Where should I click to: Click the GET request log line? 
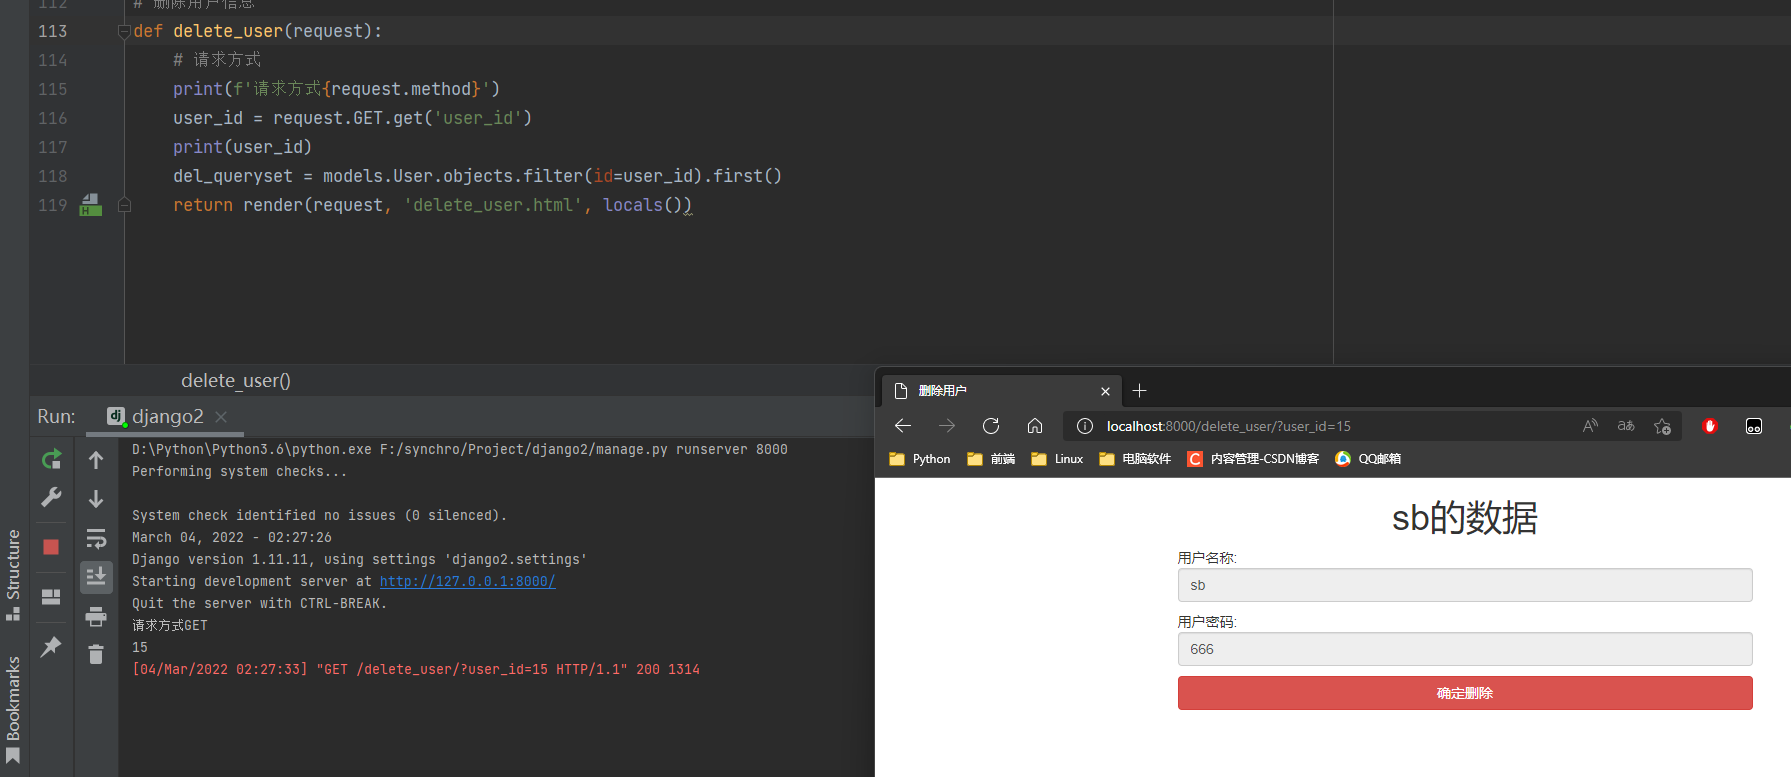416,669
